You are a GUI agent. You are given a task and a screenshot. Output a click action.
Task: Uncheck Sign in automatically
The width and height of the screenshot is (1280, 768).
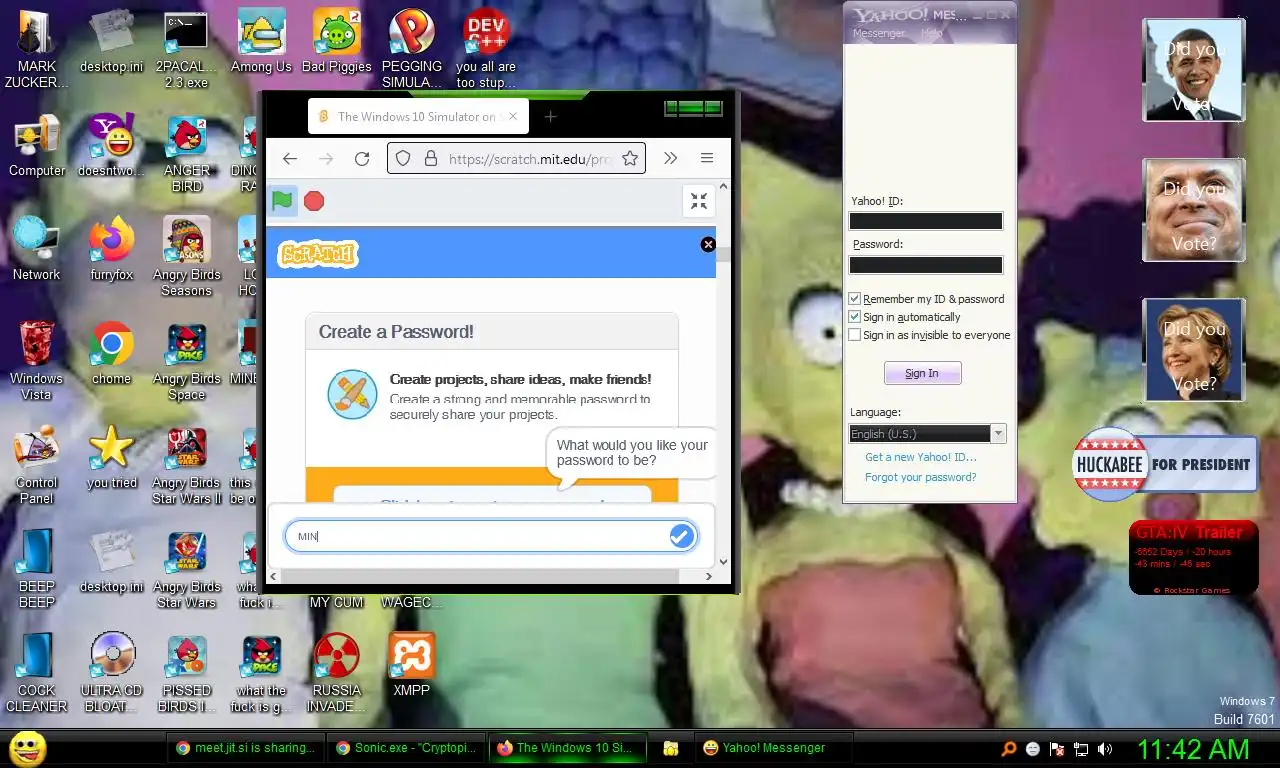point(855,317)
